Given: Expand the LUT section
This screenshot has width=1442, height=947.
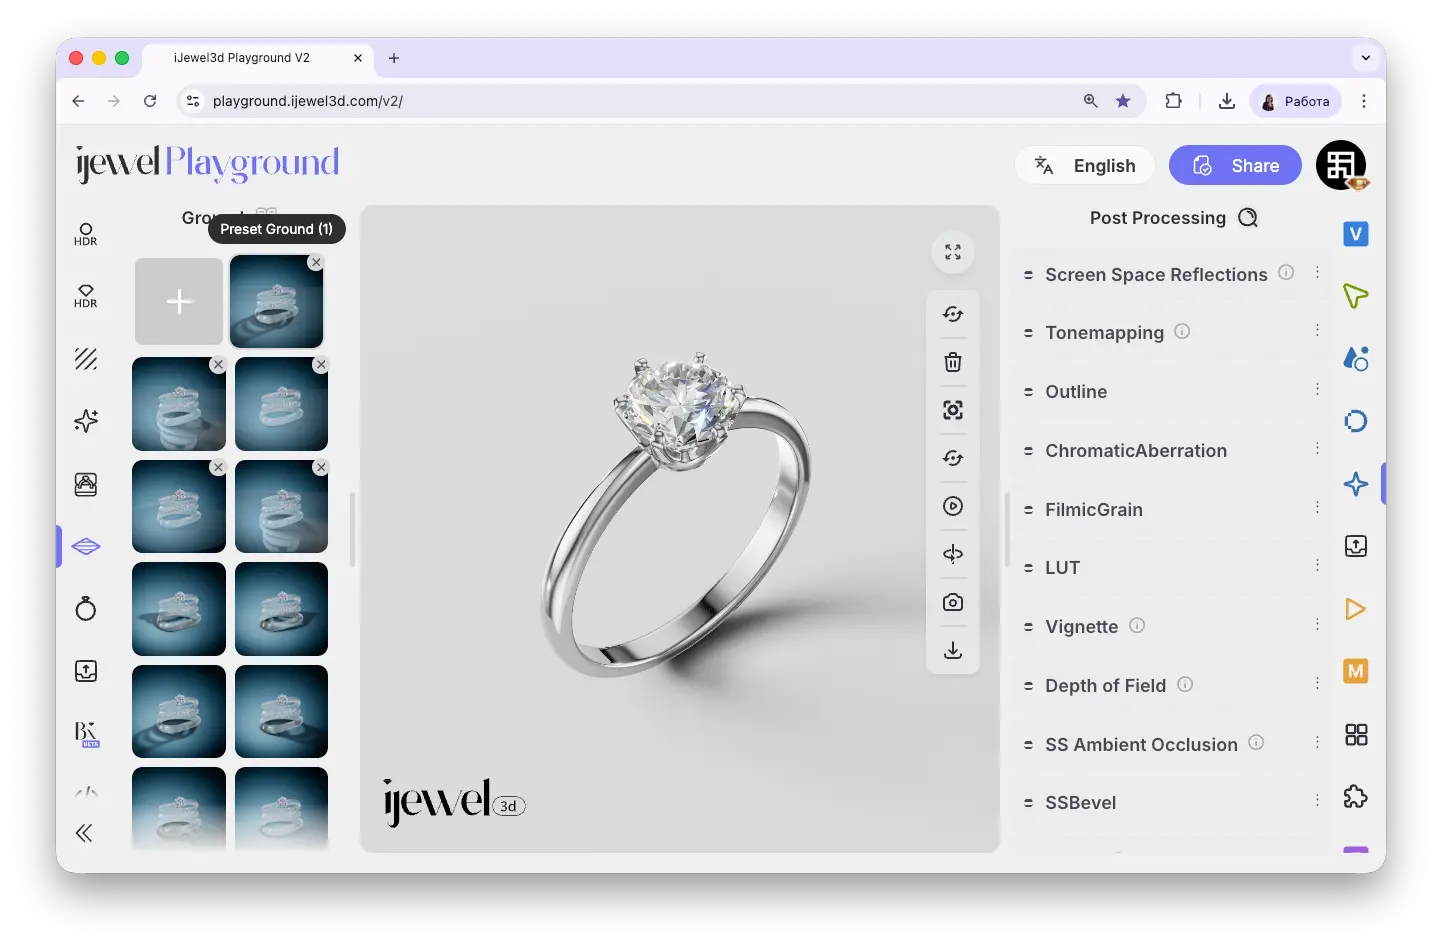Looking at the screenshot, I should point(1170,568).
